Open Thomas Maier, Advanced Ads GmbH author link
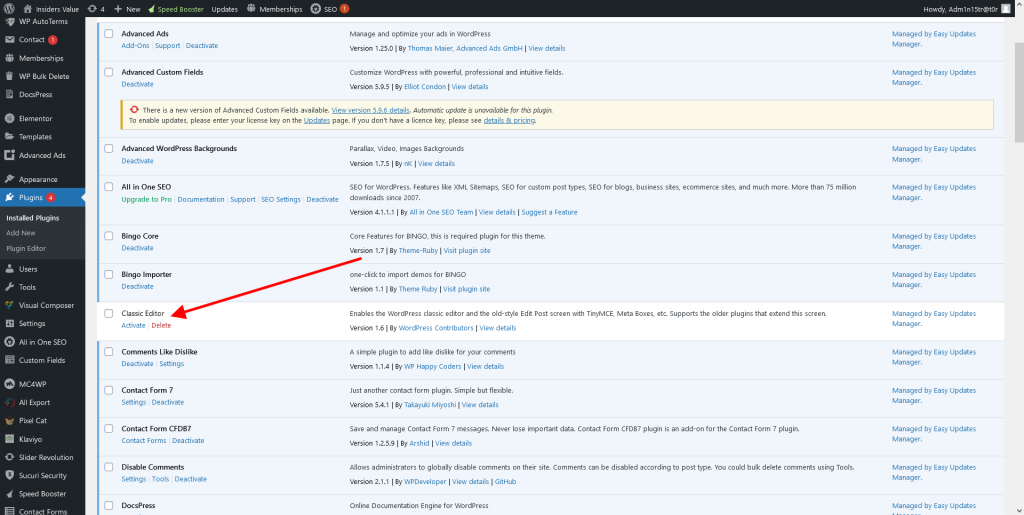Screen dimensions: 1024x515 [466, 48]
